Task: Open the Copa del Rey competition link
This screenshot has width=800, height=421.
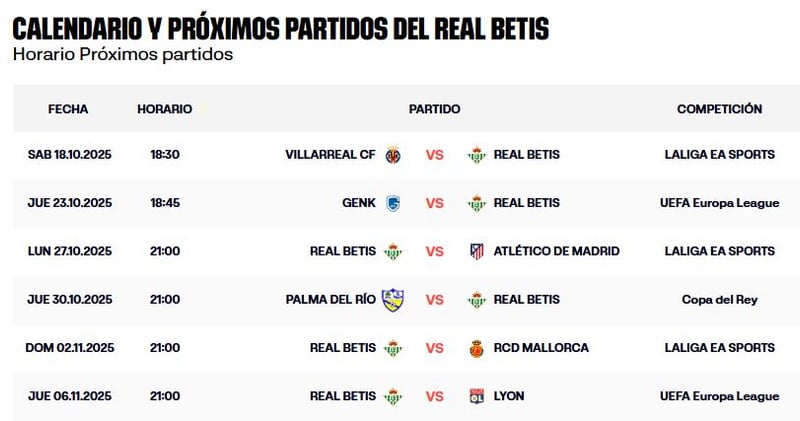Action: tap(719, 300)
